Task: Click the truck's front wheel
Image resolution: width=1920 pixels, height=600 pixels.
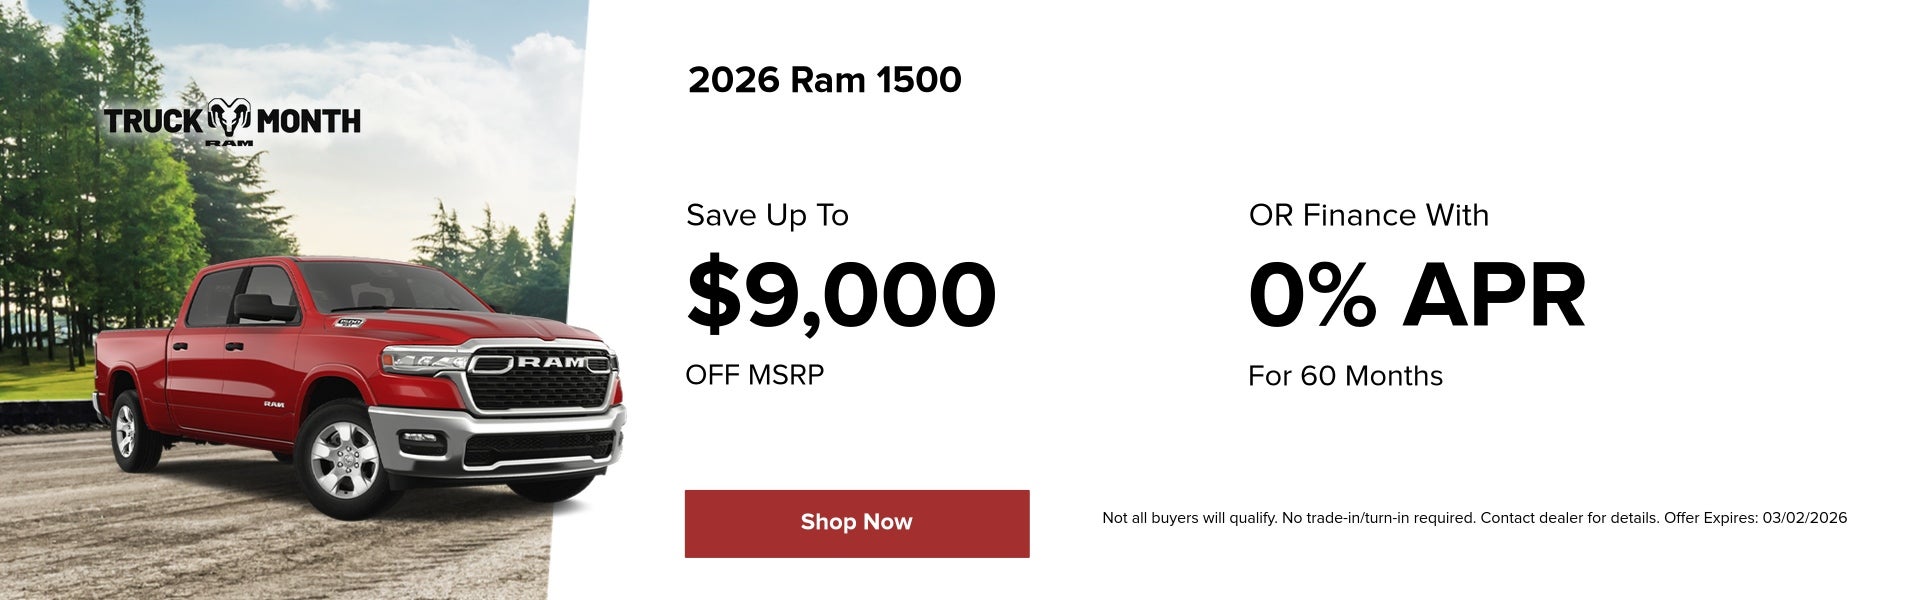Action: 343,459
